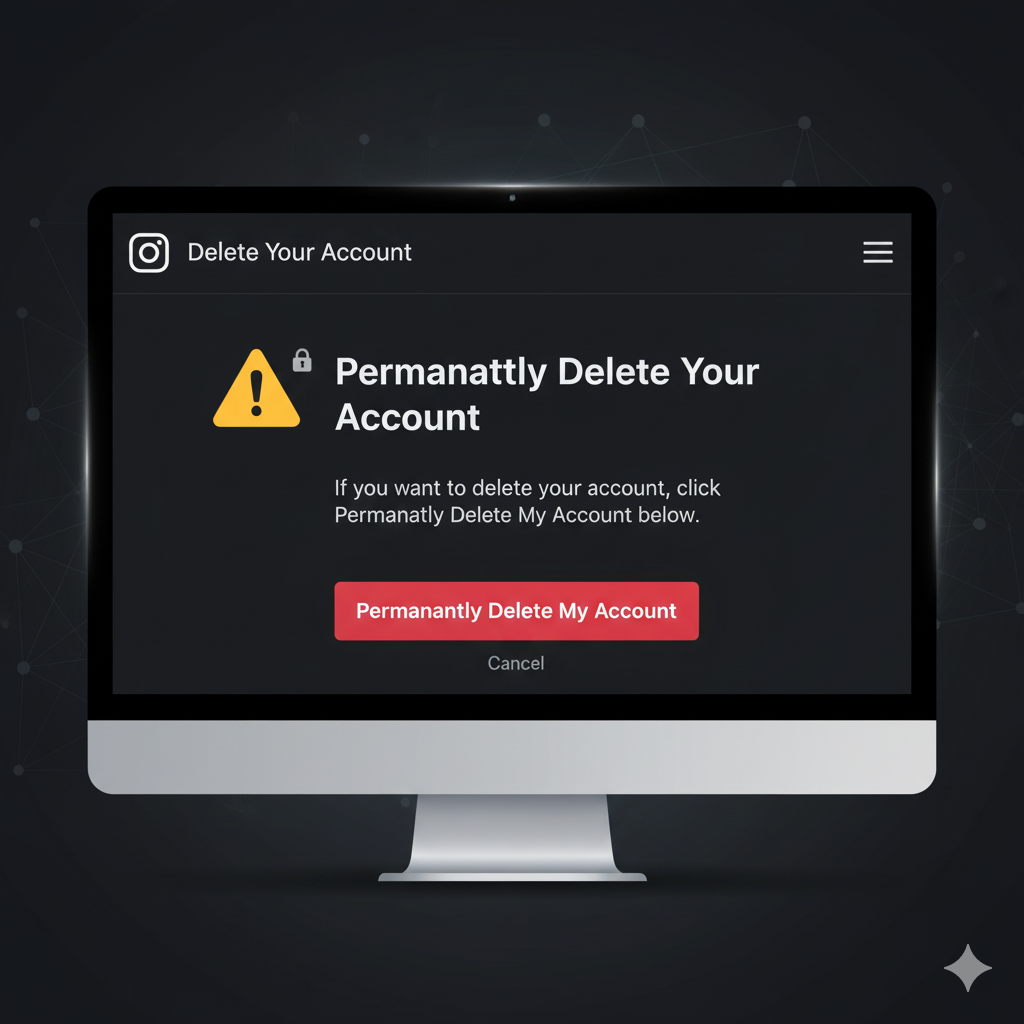1024x1024 pixels.
Task: Click the small gray padlock icon
Action: pos(302,360)
